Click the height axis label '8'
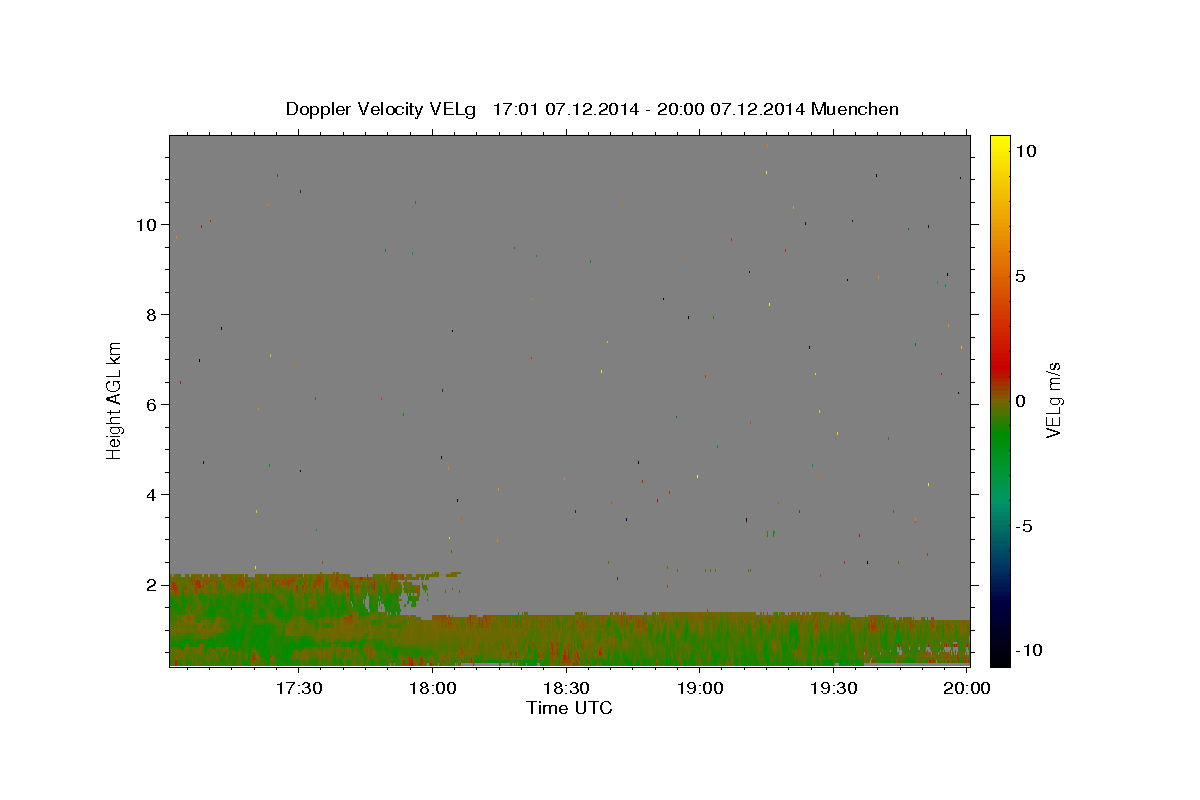The image size is (1200, 800). tap(153, 315)
